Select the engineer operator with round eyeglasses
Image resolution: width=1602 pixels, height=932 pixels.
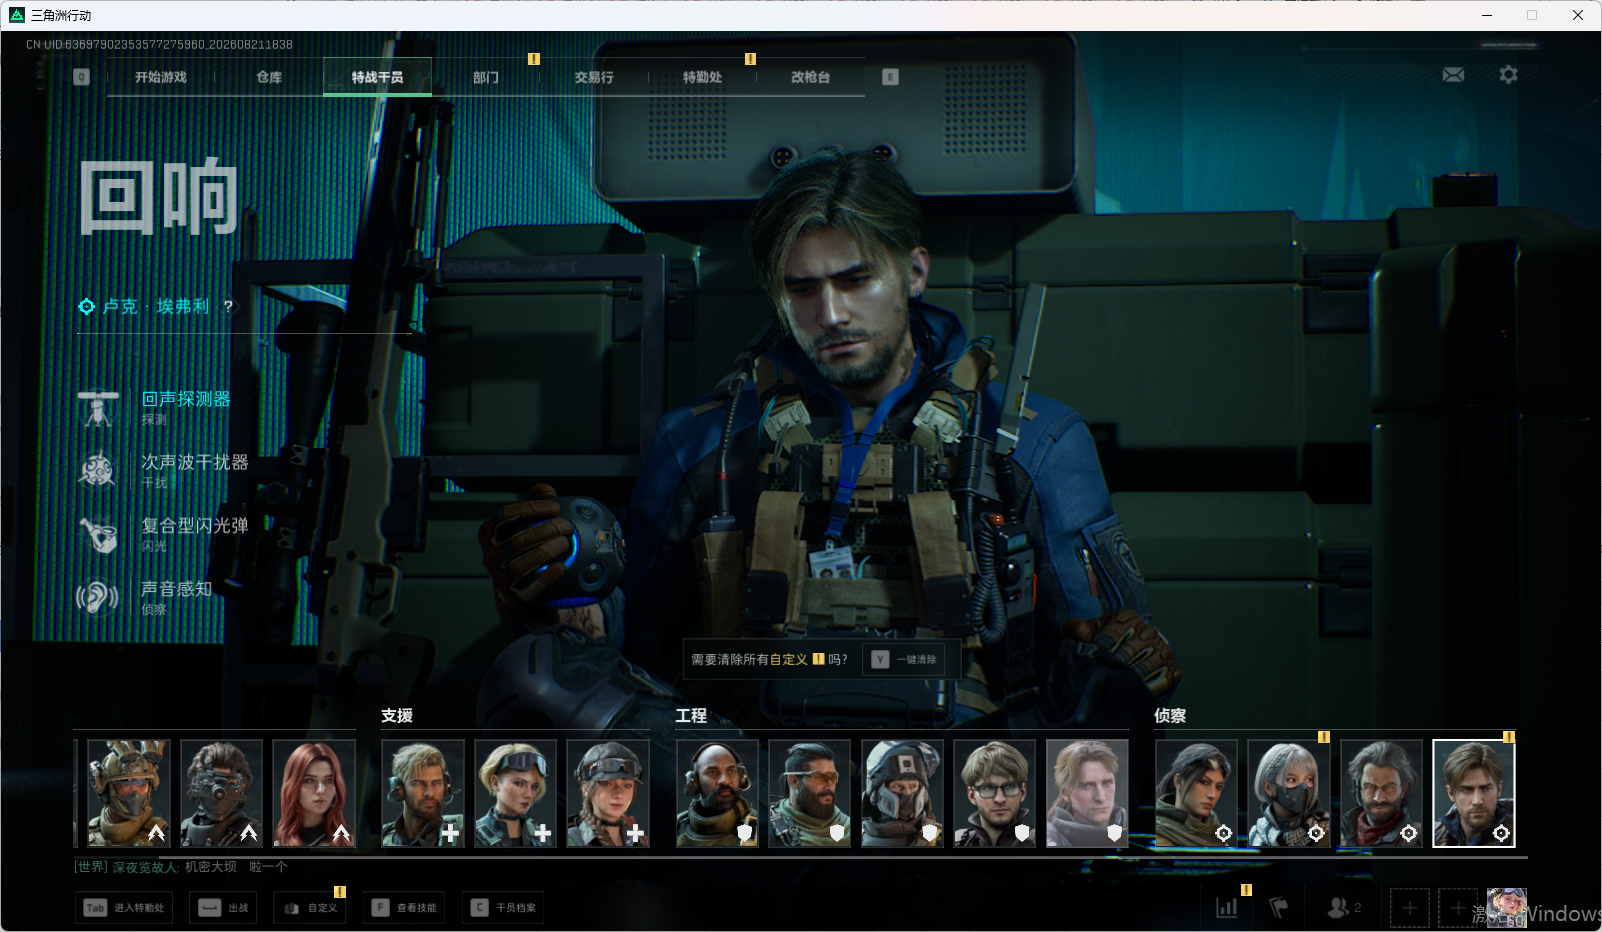[x=994, y=794]
